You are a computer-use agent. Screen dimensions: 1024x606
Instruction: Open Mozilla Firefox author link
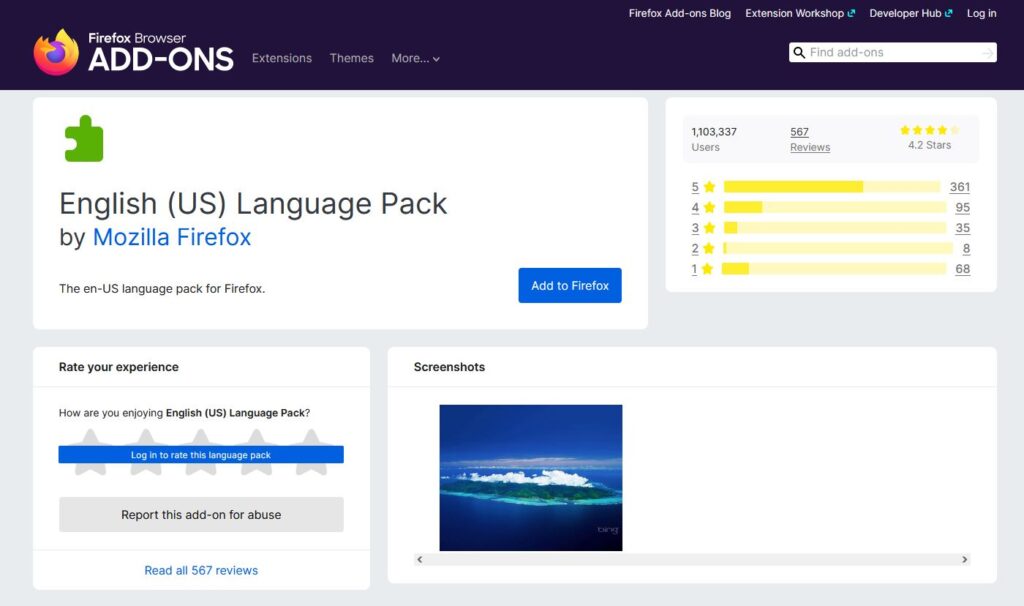pos(172,237)
